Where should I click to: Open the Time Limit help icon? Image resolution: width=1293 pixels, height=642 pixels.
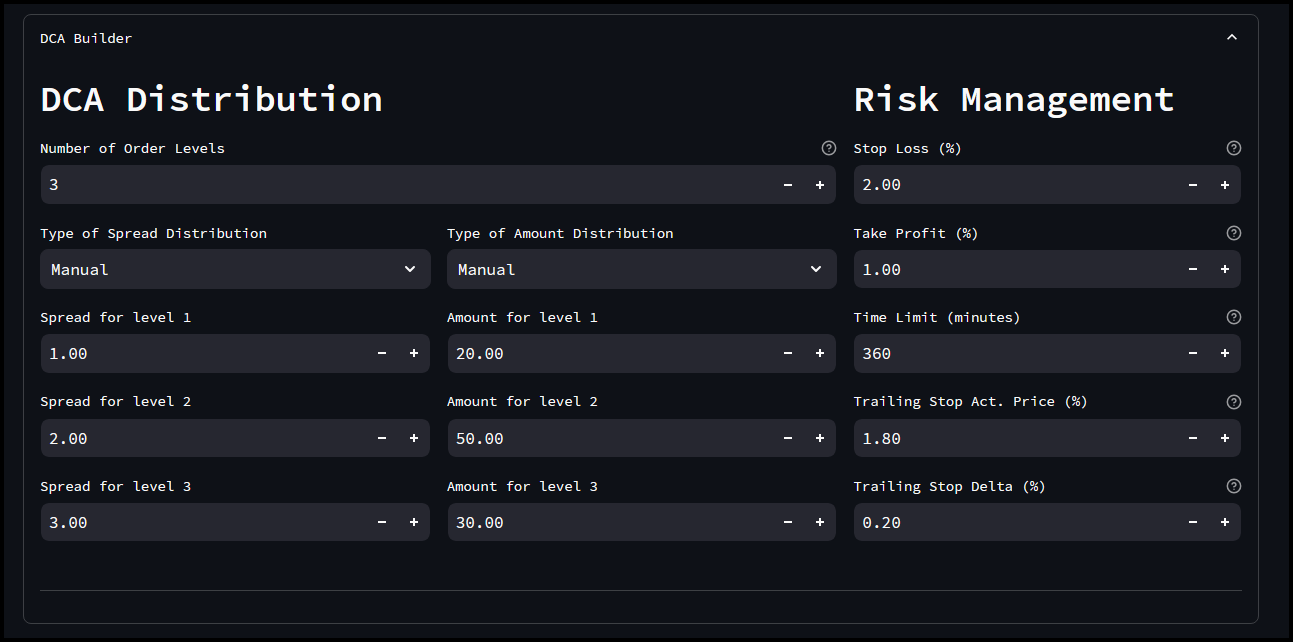(1233, 316)
